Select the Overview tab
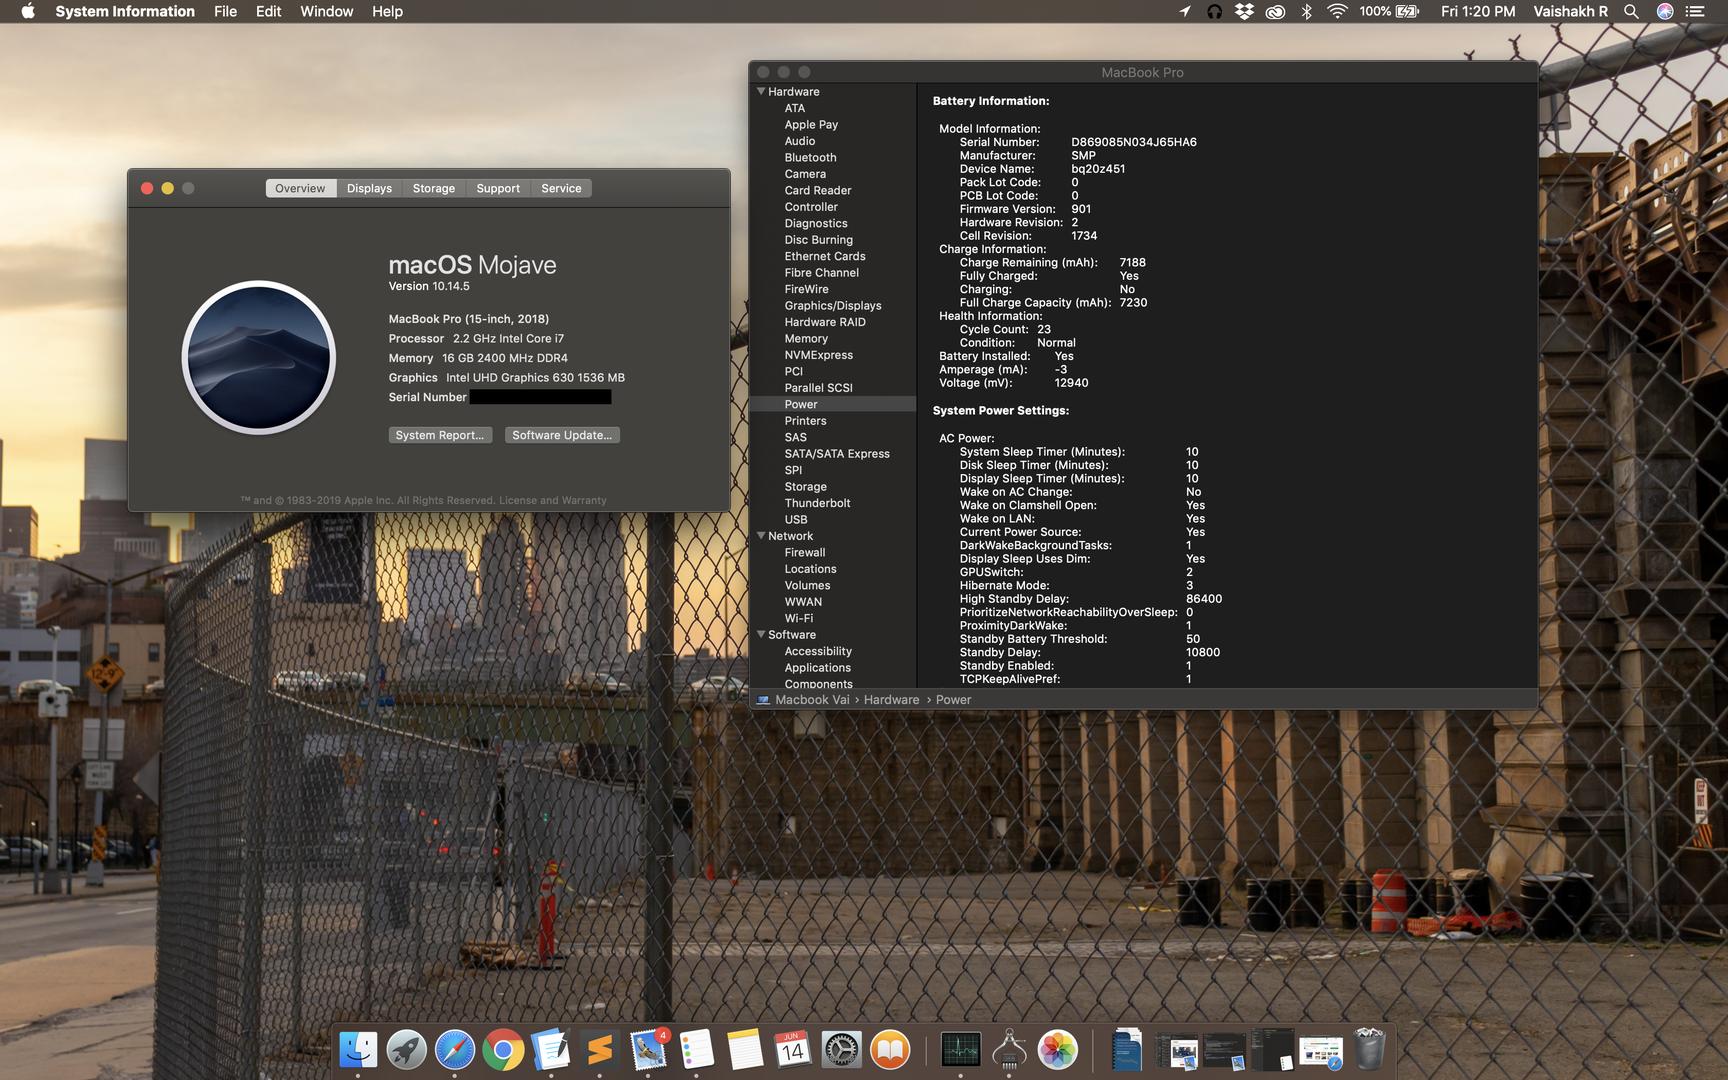 (x=300, y=188)
